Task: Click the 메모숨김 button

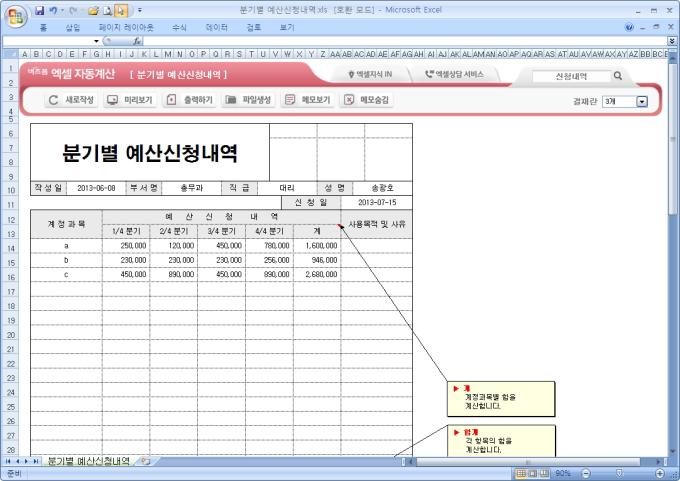Action: [366, 100]
